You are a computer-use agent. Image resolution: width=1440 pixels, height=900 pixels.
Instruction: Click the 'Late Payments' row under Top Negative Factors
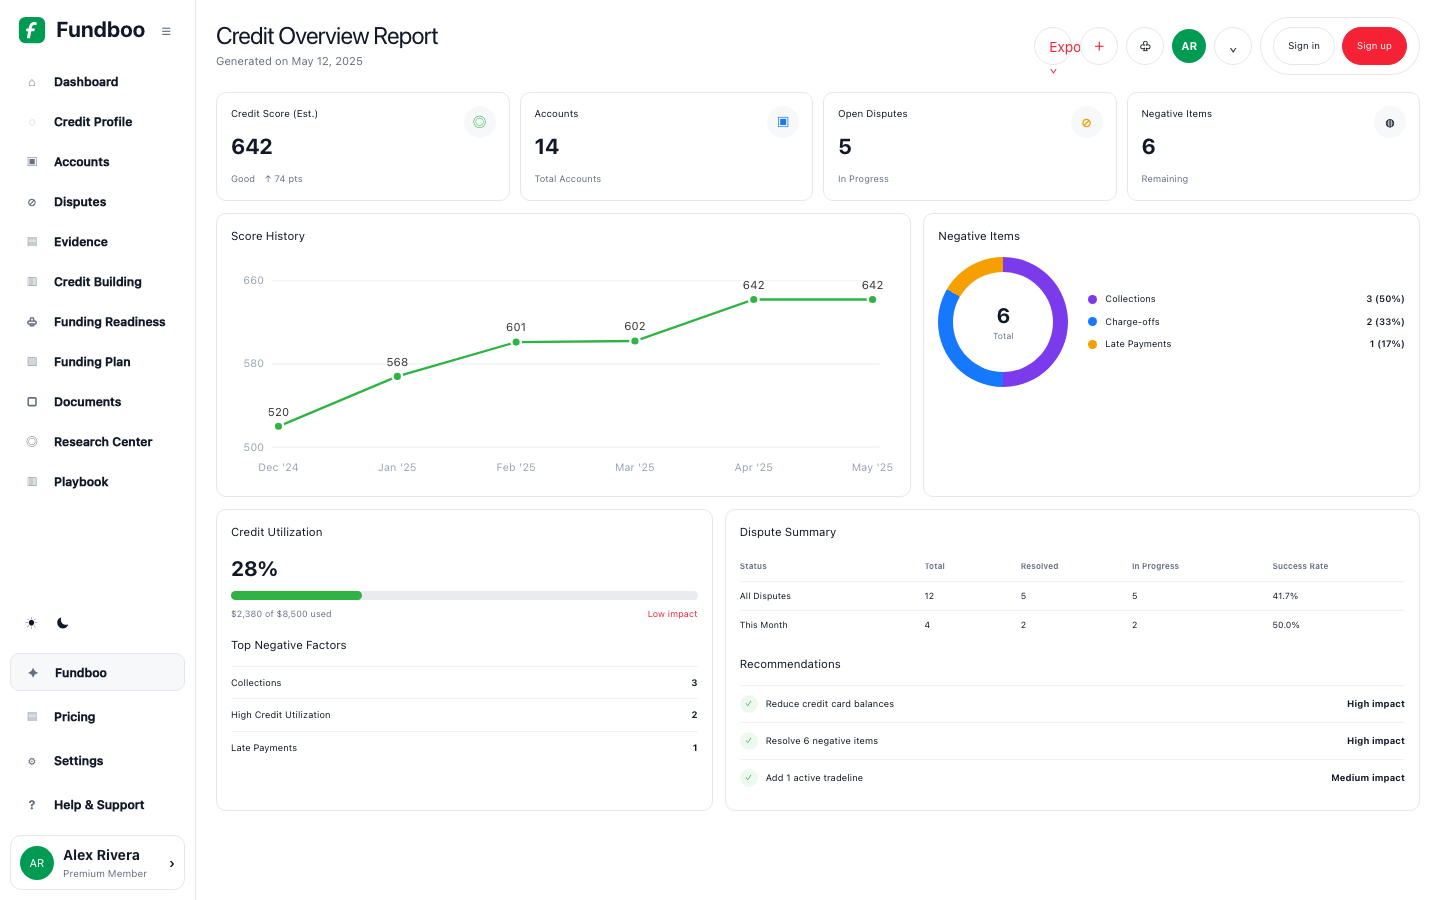point(464,748)
